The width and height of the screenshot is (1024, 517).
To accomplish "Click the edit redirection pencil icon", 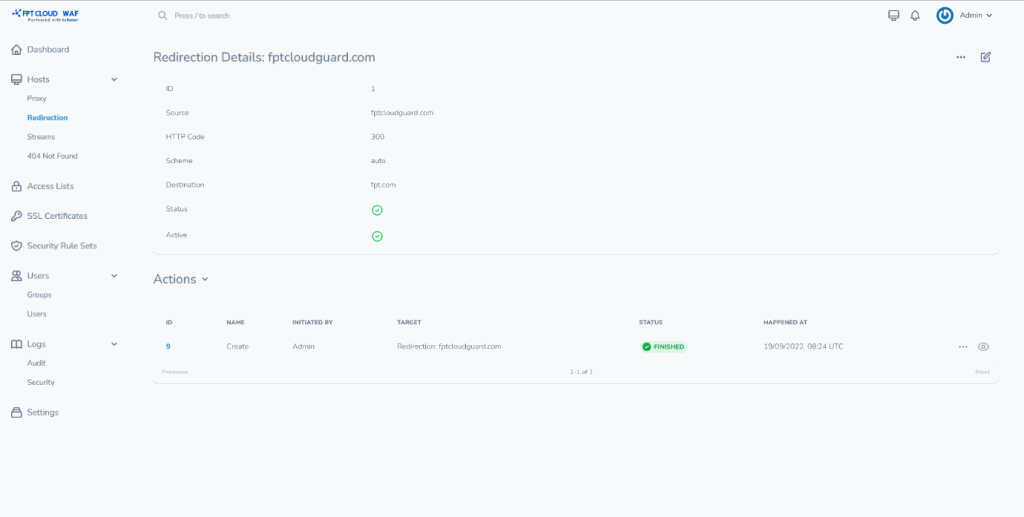I will click(x=986, y=57).
